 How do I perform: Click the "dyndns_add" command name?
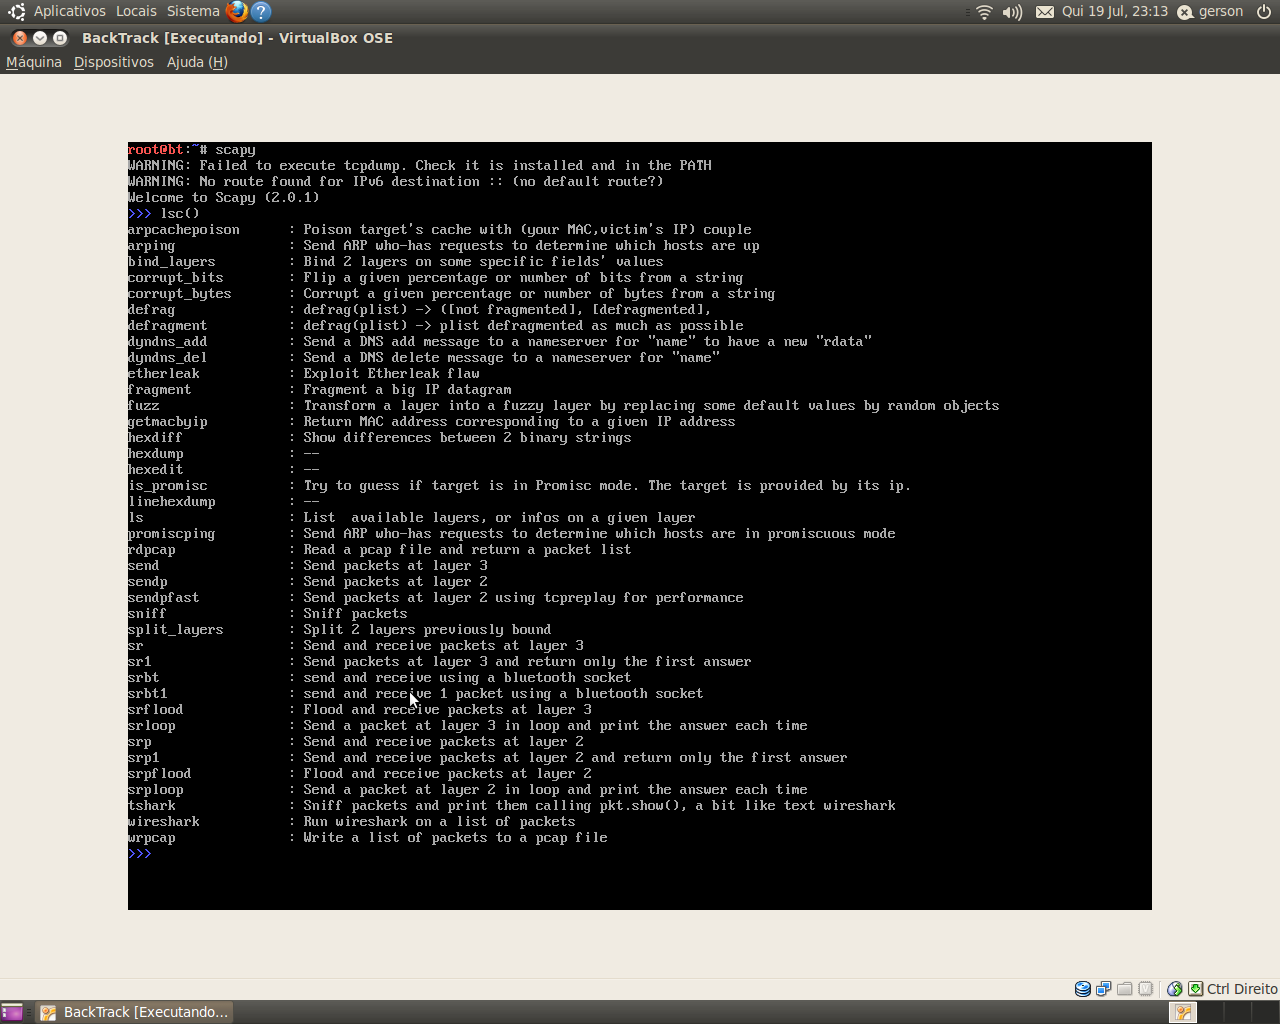tap(168, 342)
